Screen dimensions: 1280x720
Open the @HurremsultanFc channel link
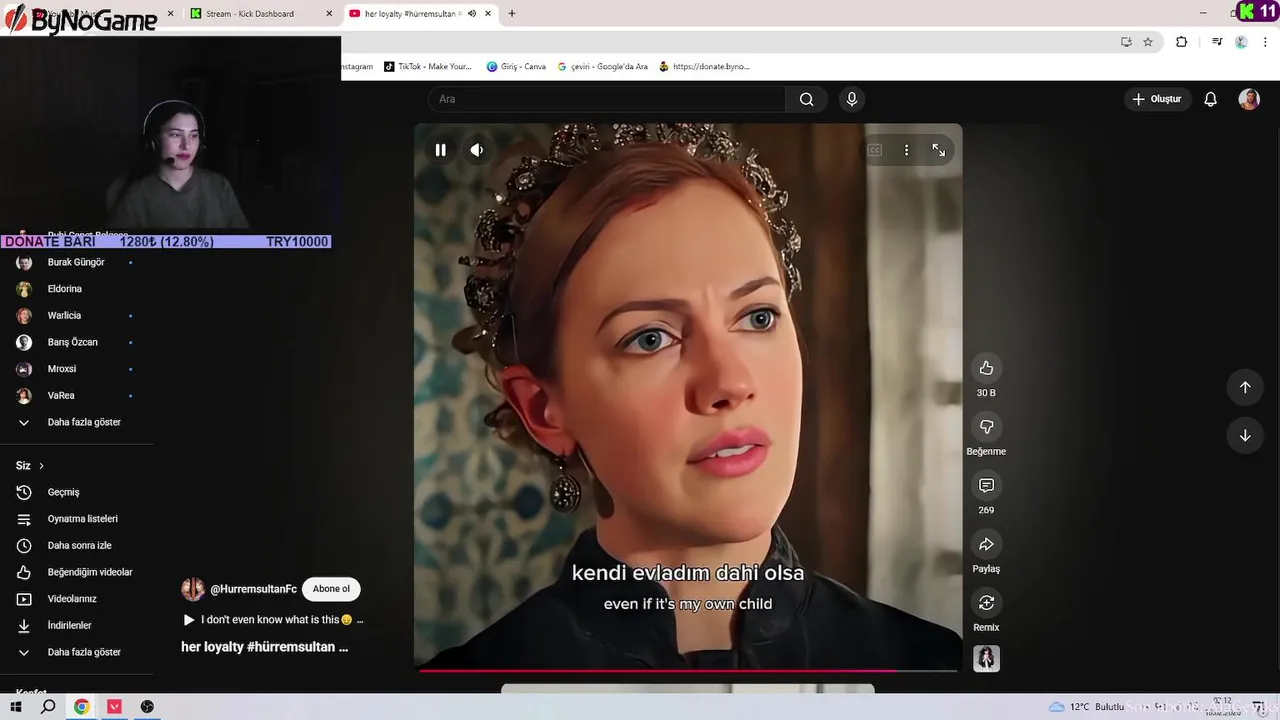253,589
